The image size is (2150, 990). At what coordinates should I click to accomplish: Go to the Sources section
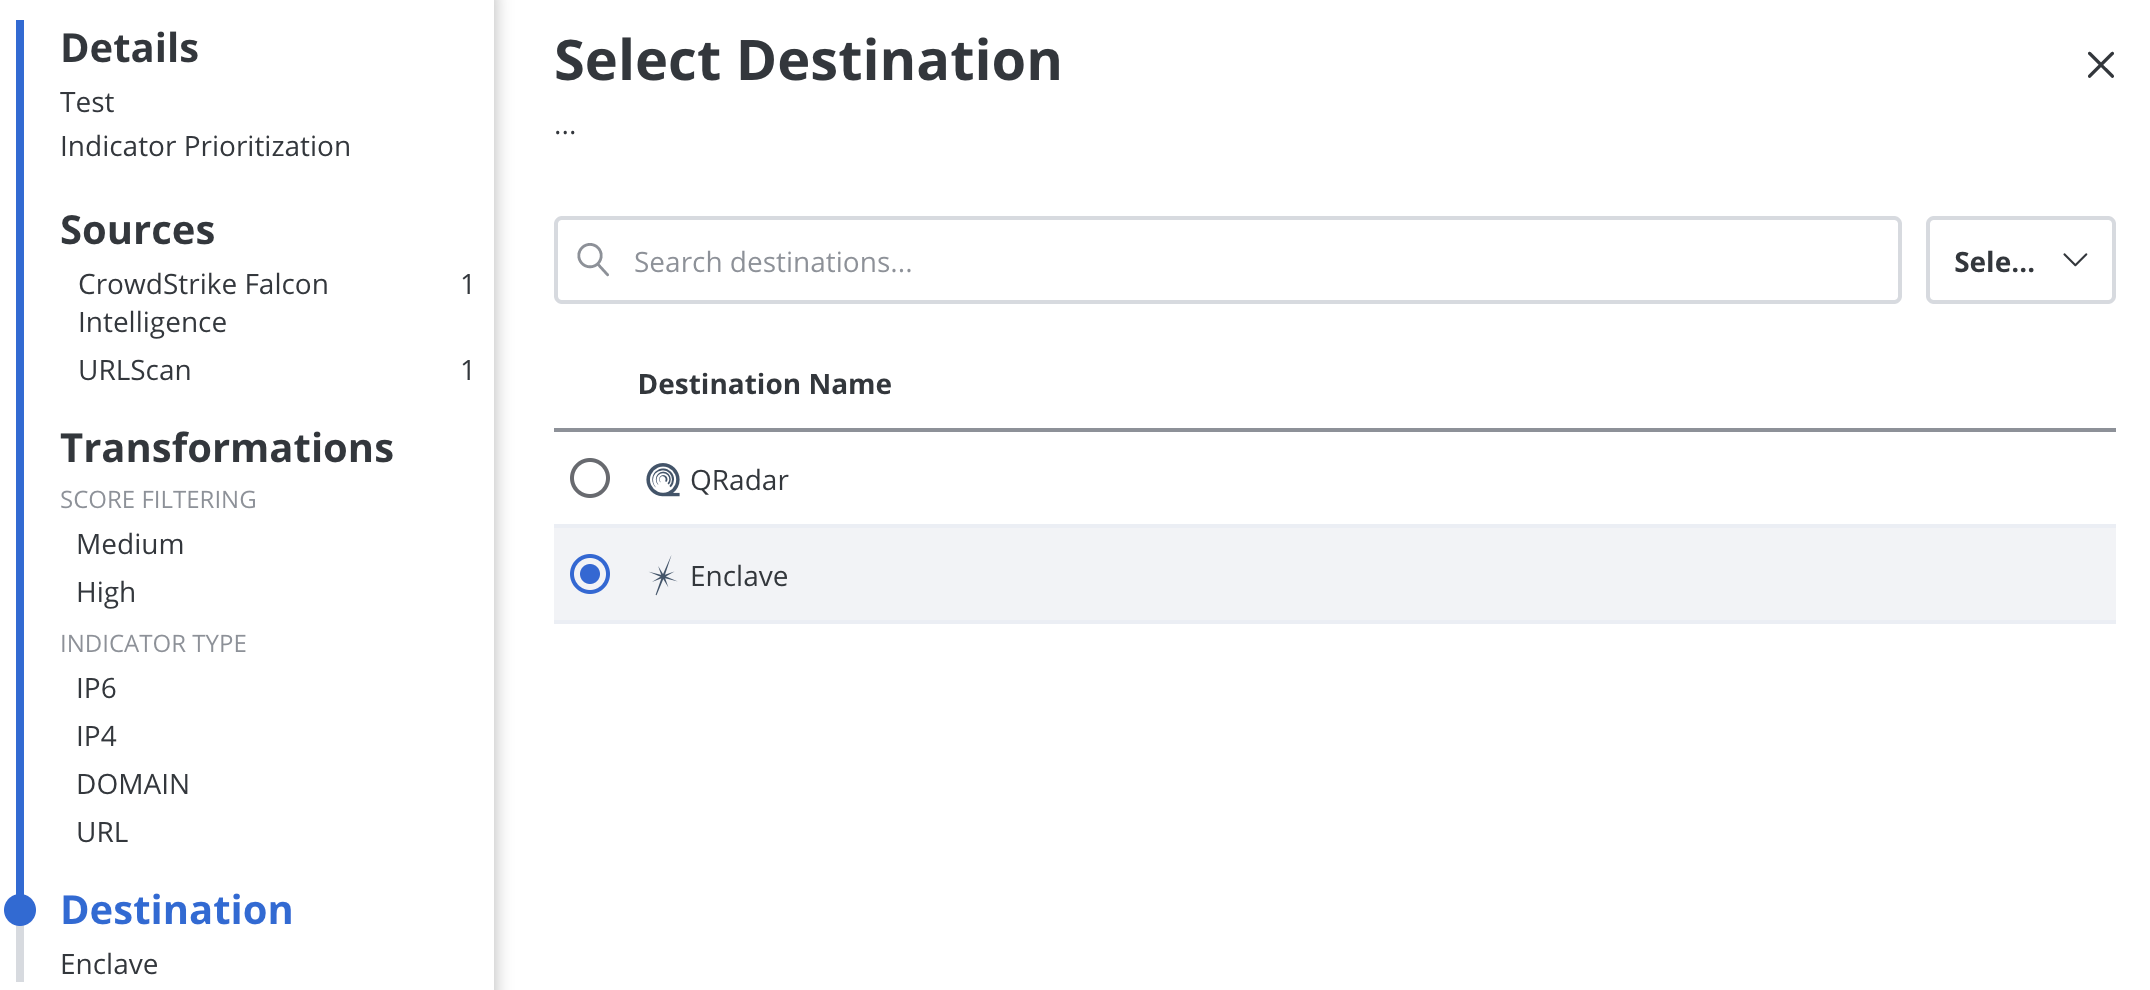[x=138, y=230]
